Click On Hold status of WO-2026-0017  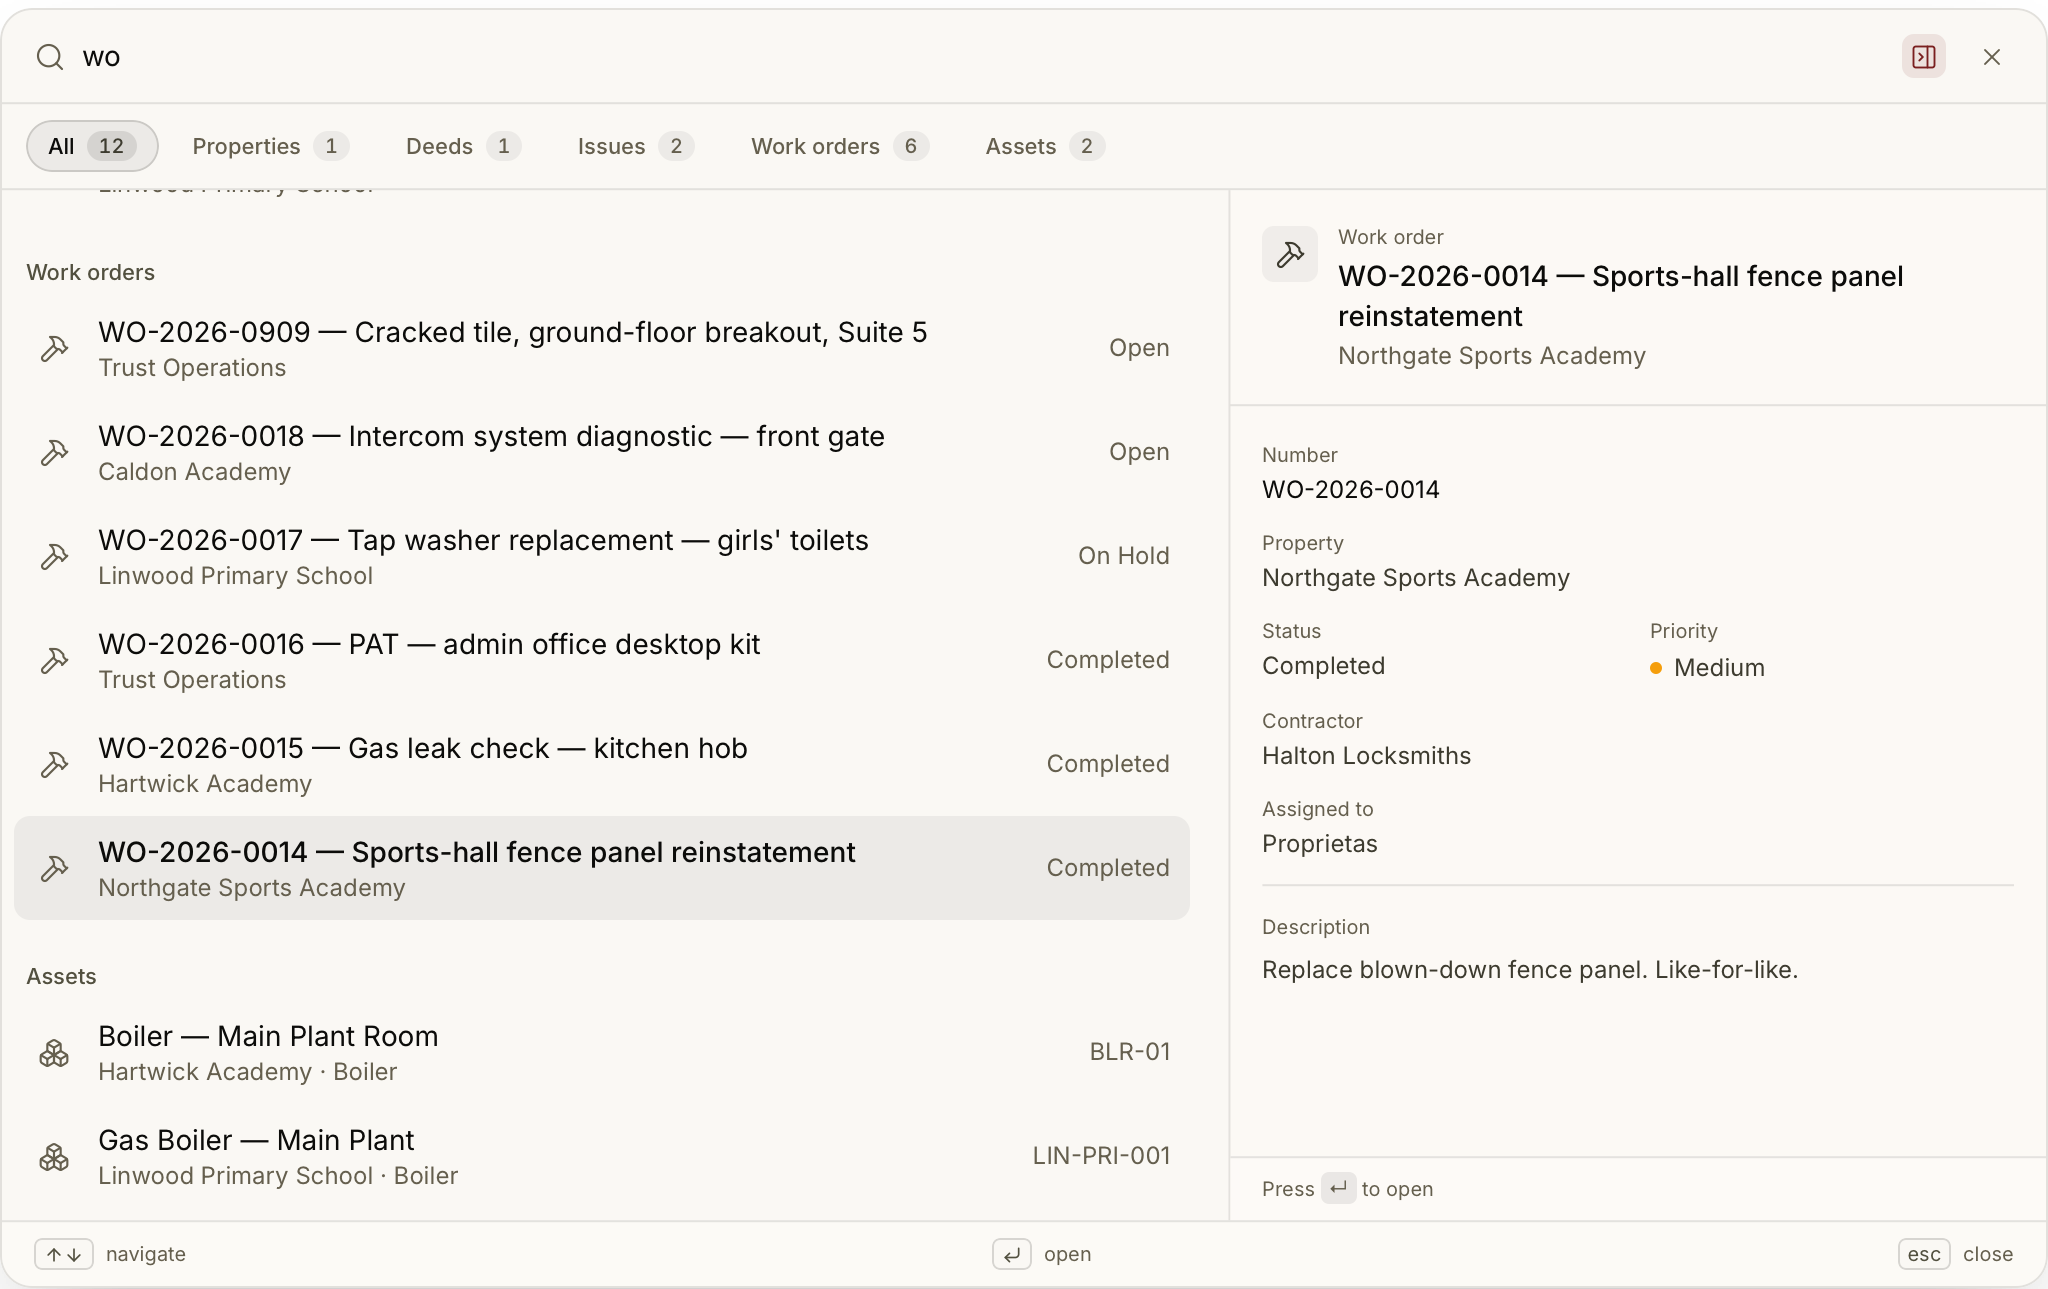point(1123,556)
